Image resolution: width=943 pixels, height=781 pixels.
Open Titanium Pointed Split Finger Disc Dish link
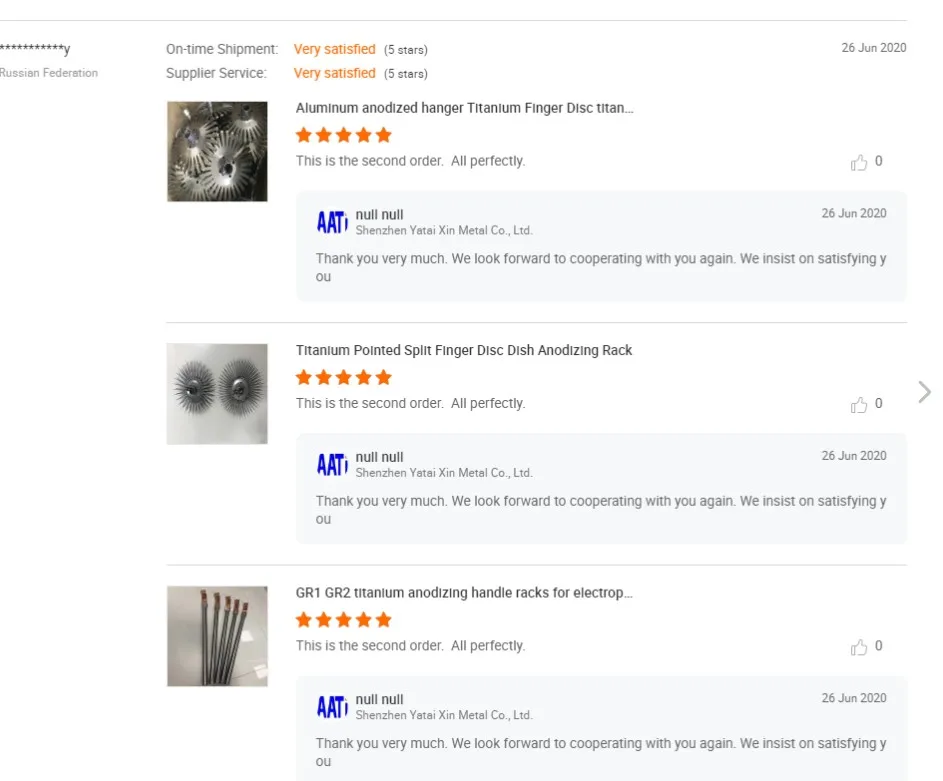(x=464, y=350)
